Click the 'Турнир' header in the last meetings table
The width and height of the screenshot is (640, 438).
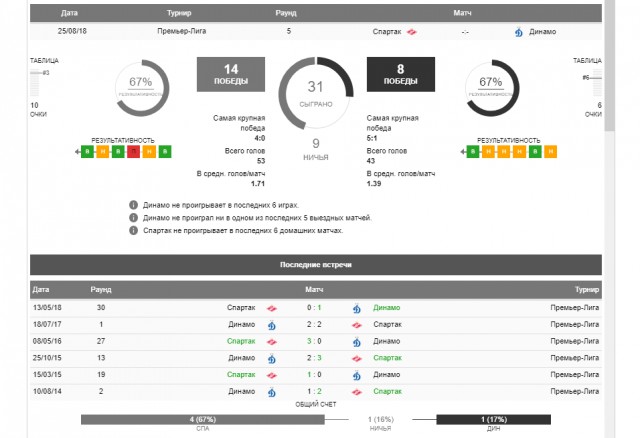tap(587, 289)
